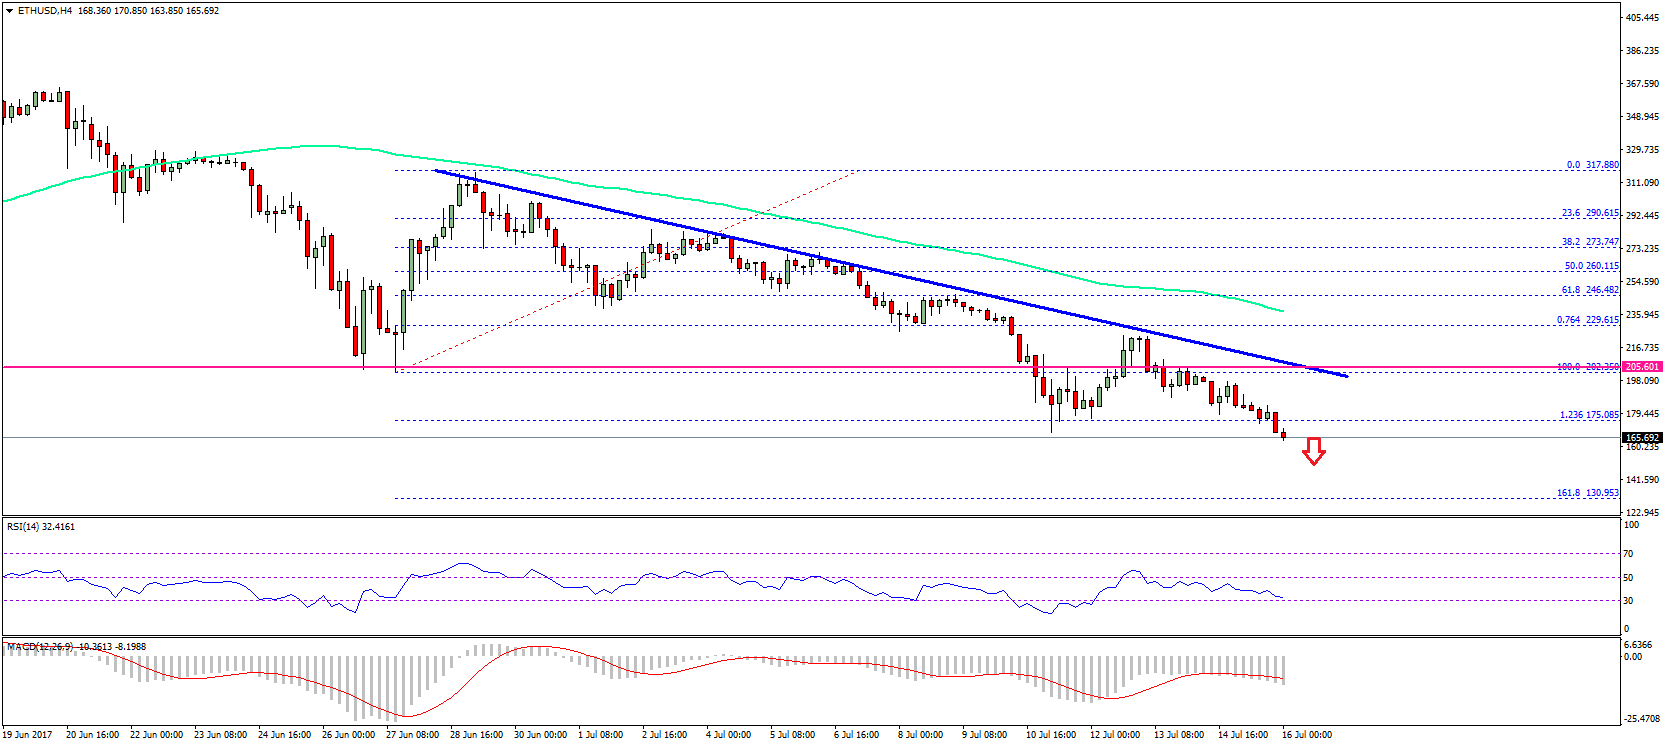Click the 16 Jul 00:00 time label
1663x746 pixels.
[1306, 735]
